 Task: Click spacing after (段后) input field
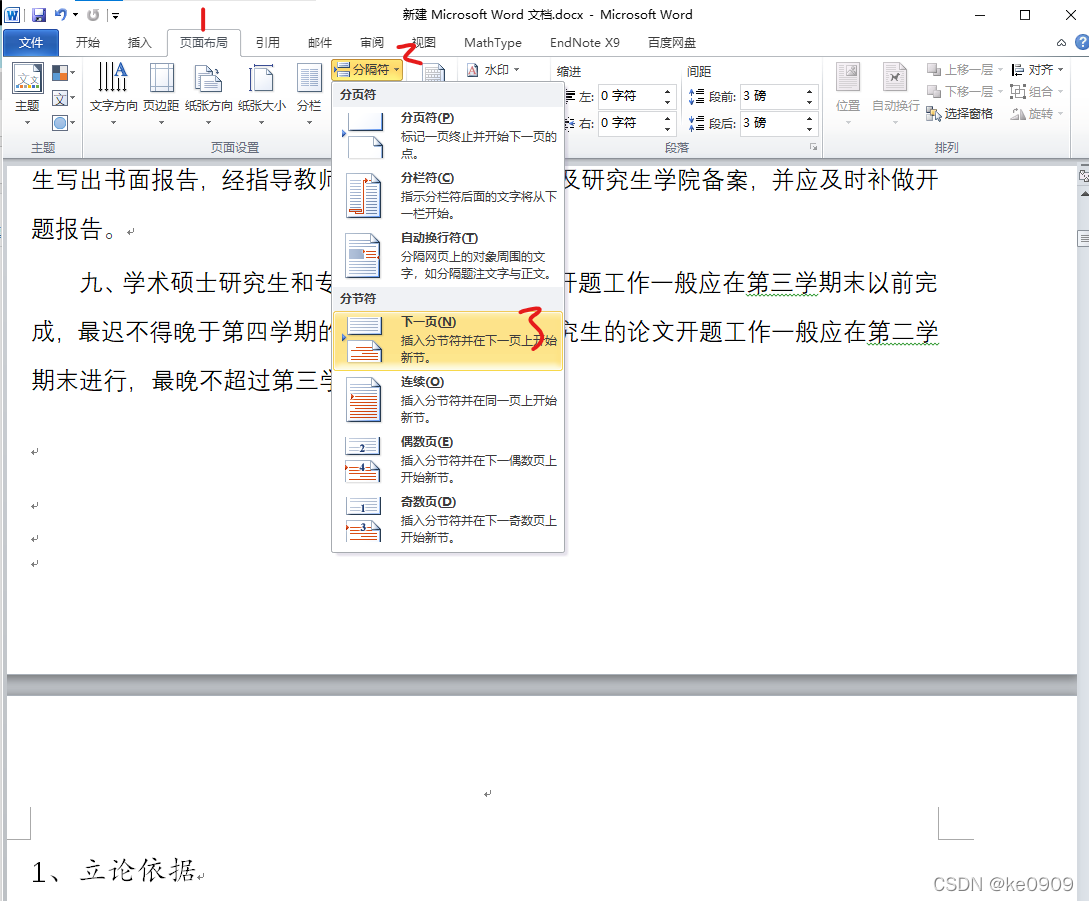click(x=772, y=123)
